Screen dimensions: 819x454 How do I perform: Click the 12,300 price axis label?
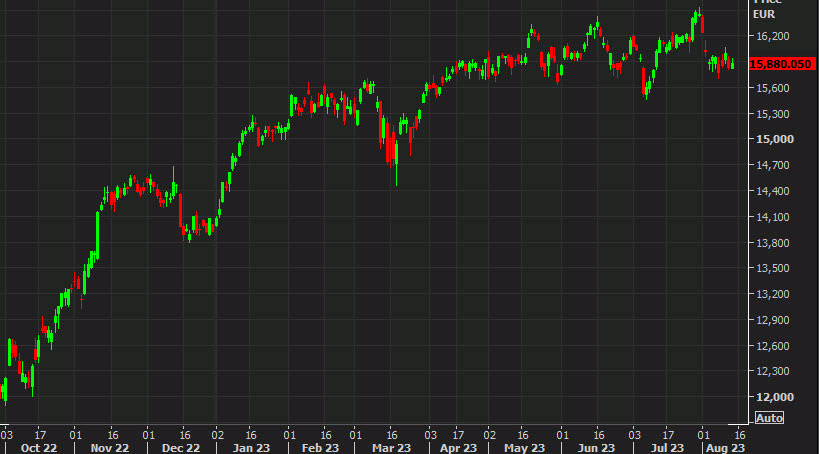click(773, 371)
